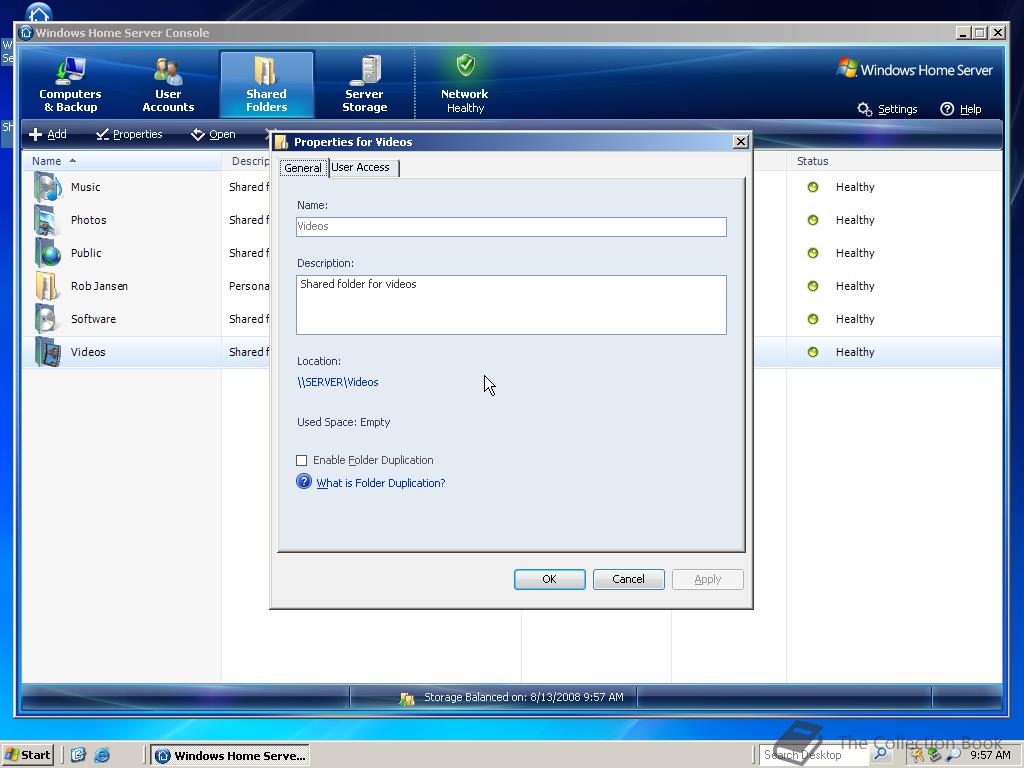
Task: Launch Internet Explorer from quick launch
Action: click(102, 755)
